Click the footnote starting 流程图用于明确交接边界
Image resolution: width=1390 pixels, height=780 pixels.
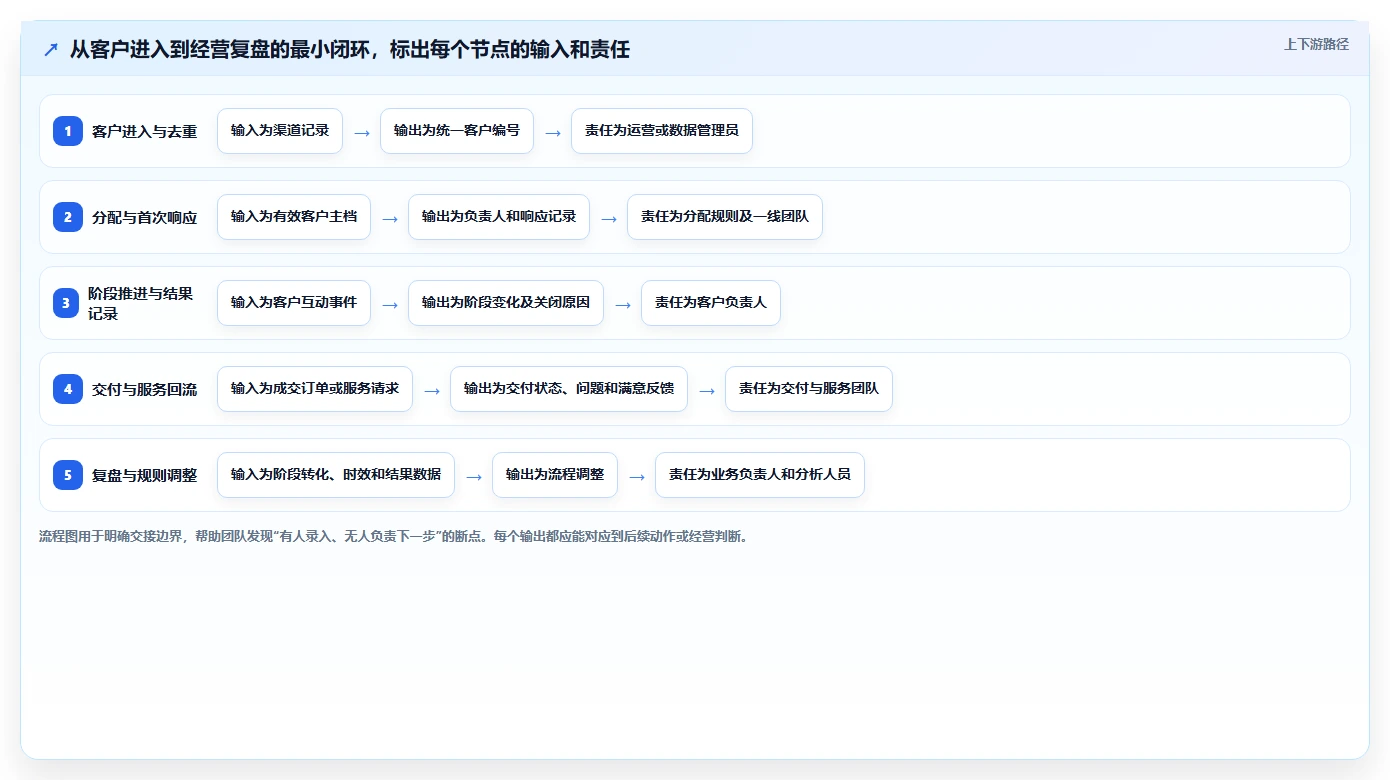coord(394,537)
